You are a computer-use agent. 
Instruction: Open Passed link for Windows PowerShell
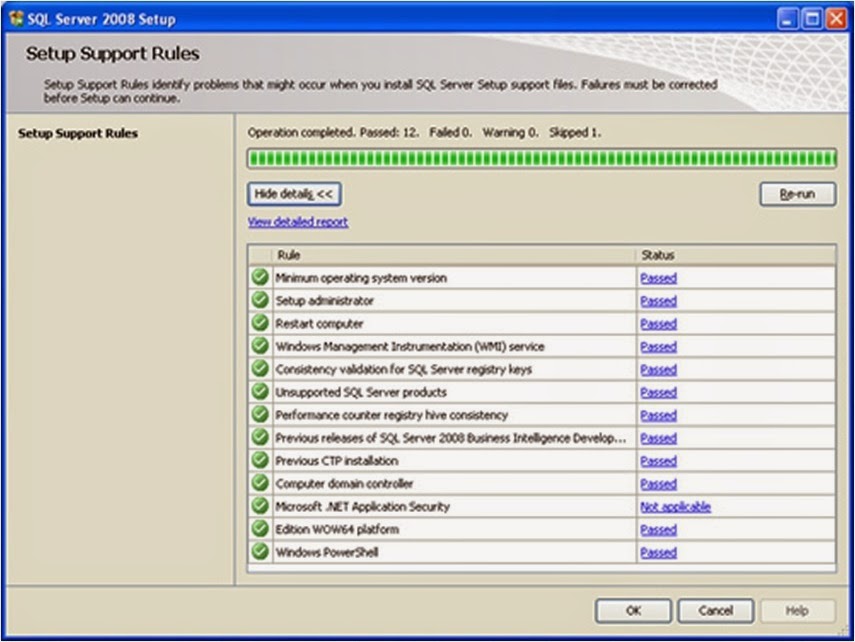(x=658, y=553)
